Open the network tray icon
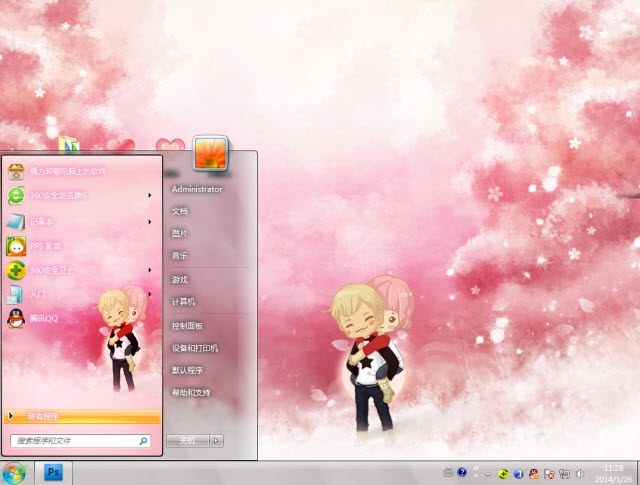This screenshot has width=640, height=485. click(564, 474)
